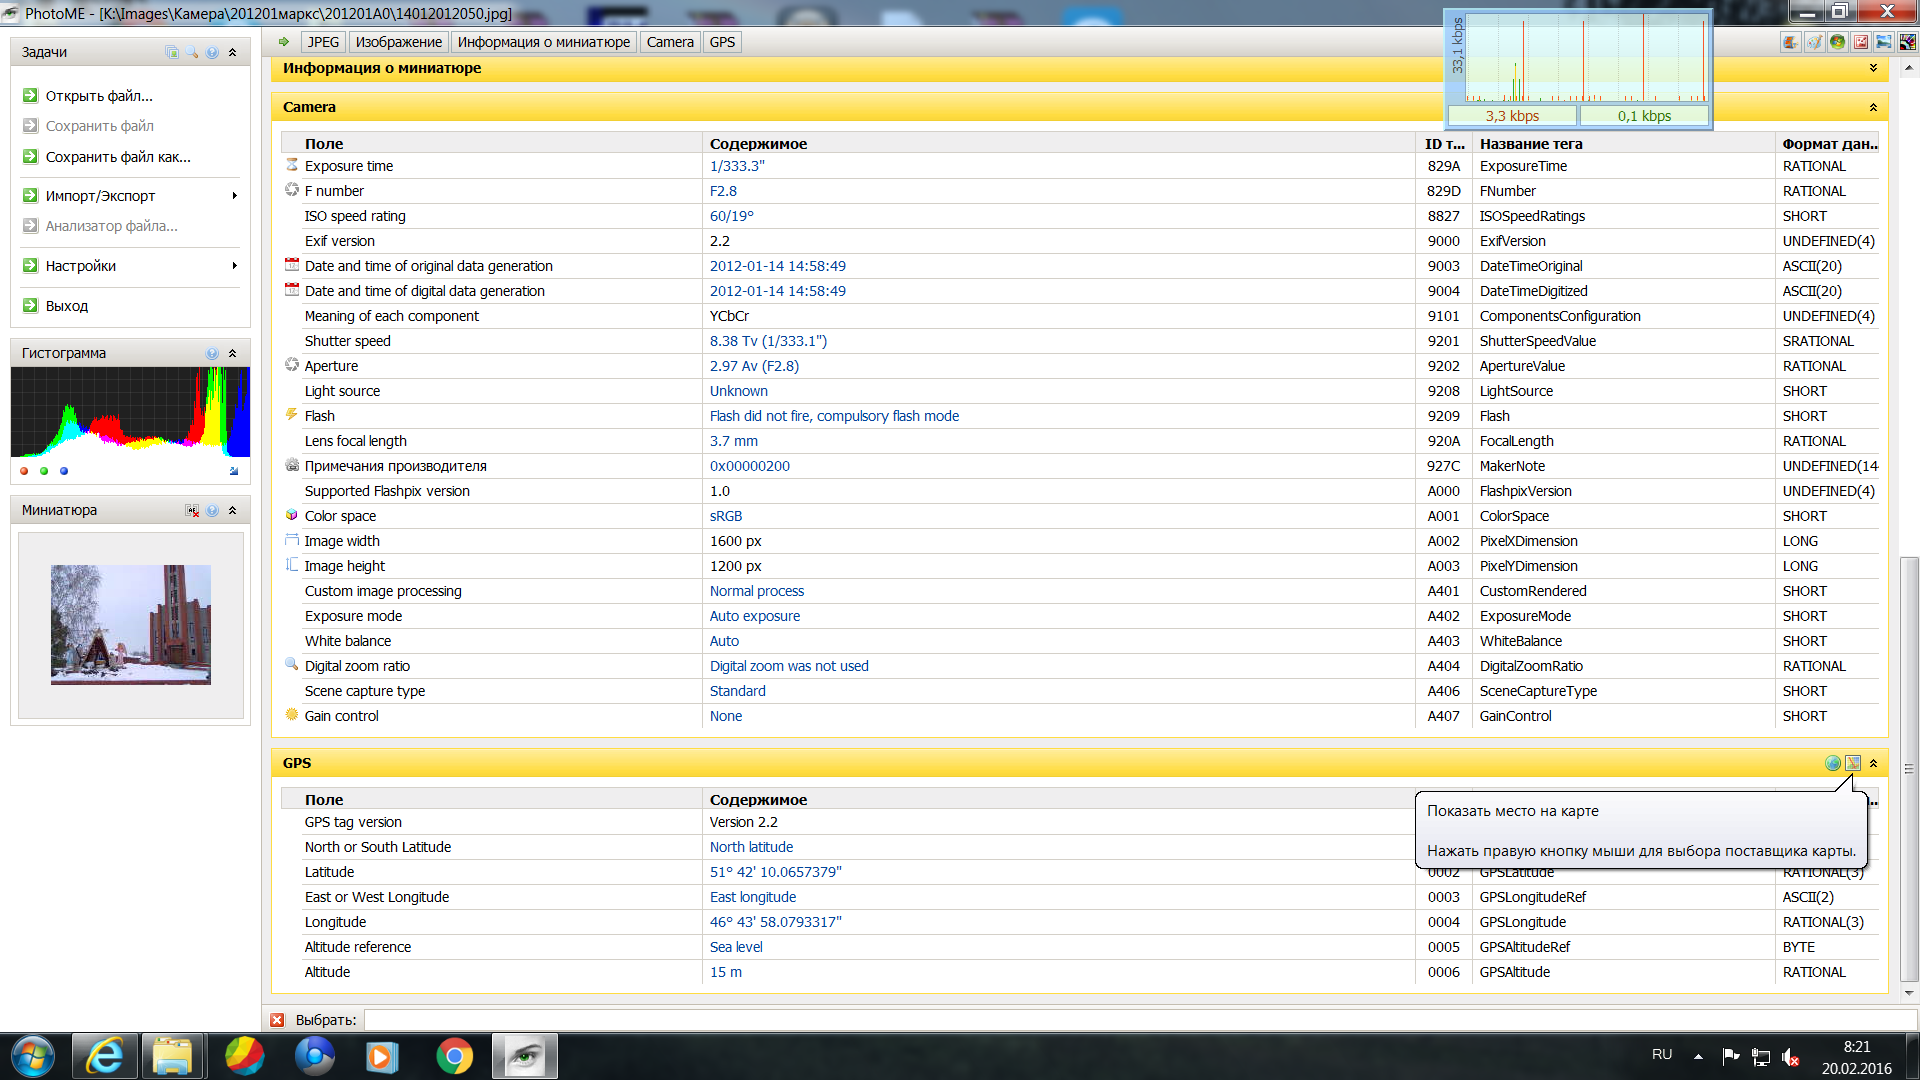Click the expand histogram icon below graph

pyautogui.click(x=234, y=471)
